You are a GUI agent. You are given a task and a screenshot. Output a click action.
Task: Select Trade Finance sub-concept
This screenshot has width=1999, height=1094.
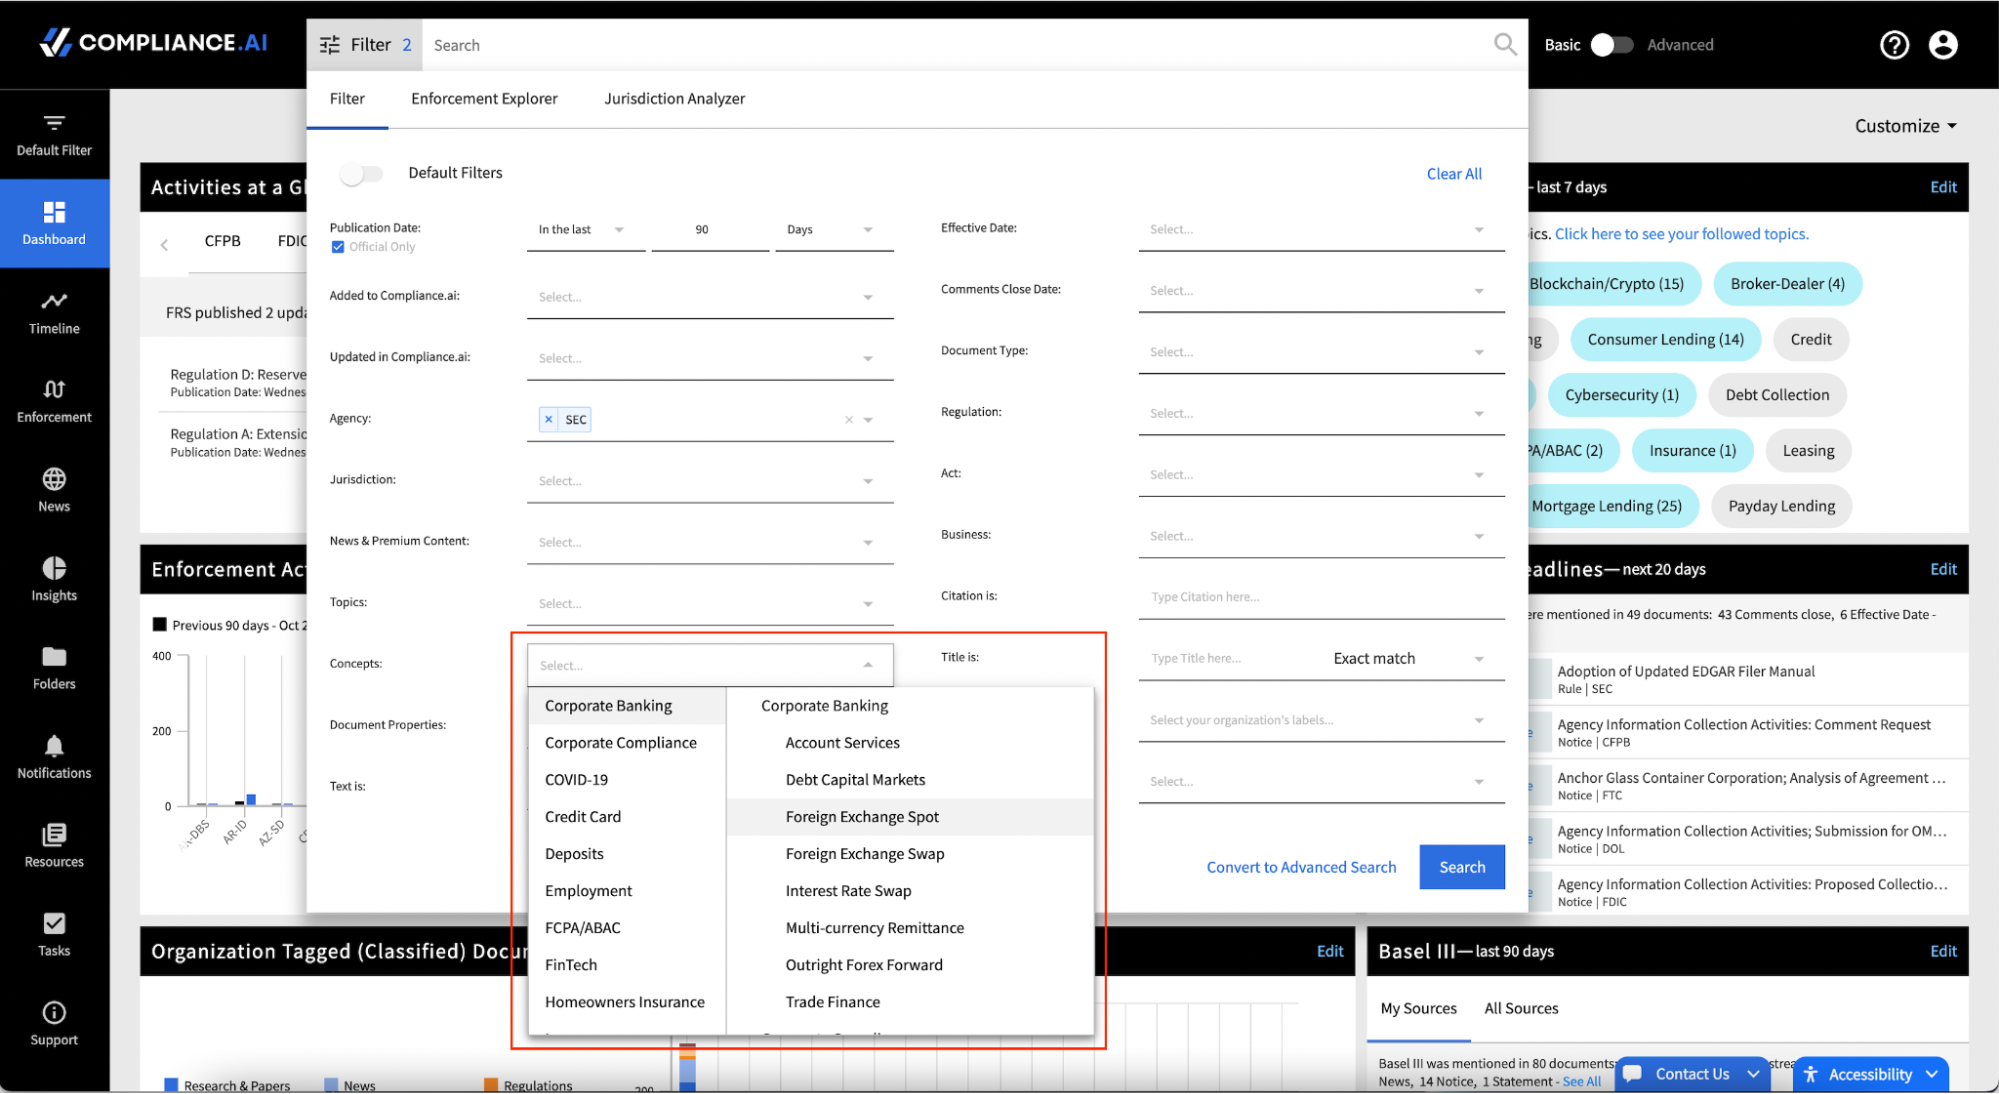(910, 1002)
